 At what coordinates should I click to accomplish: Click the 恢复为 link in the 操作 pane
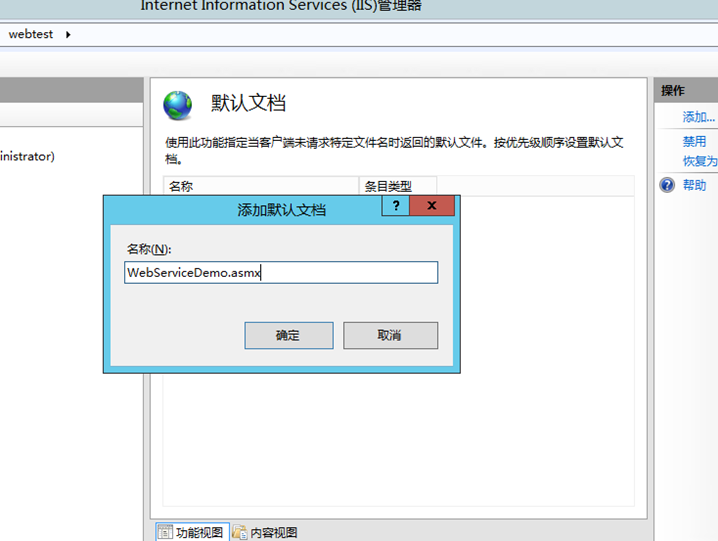[700, 161]
